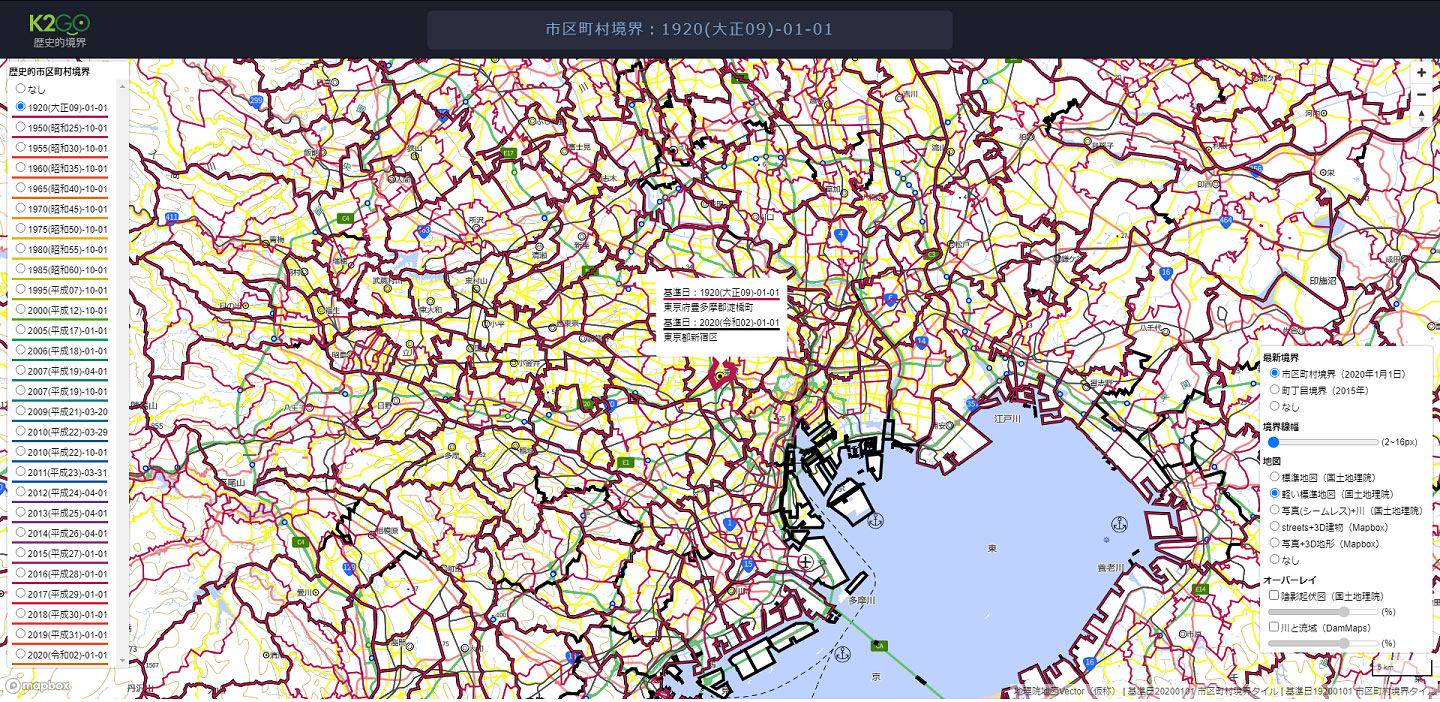Click the 江戸川 map label
The height and width of the screenshot is (702, 1440).
coord(1005,419)
